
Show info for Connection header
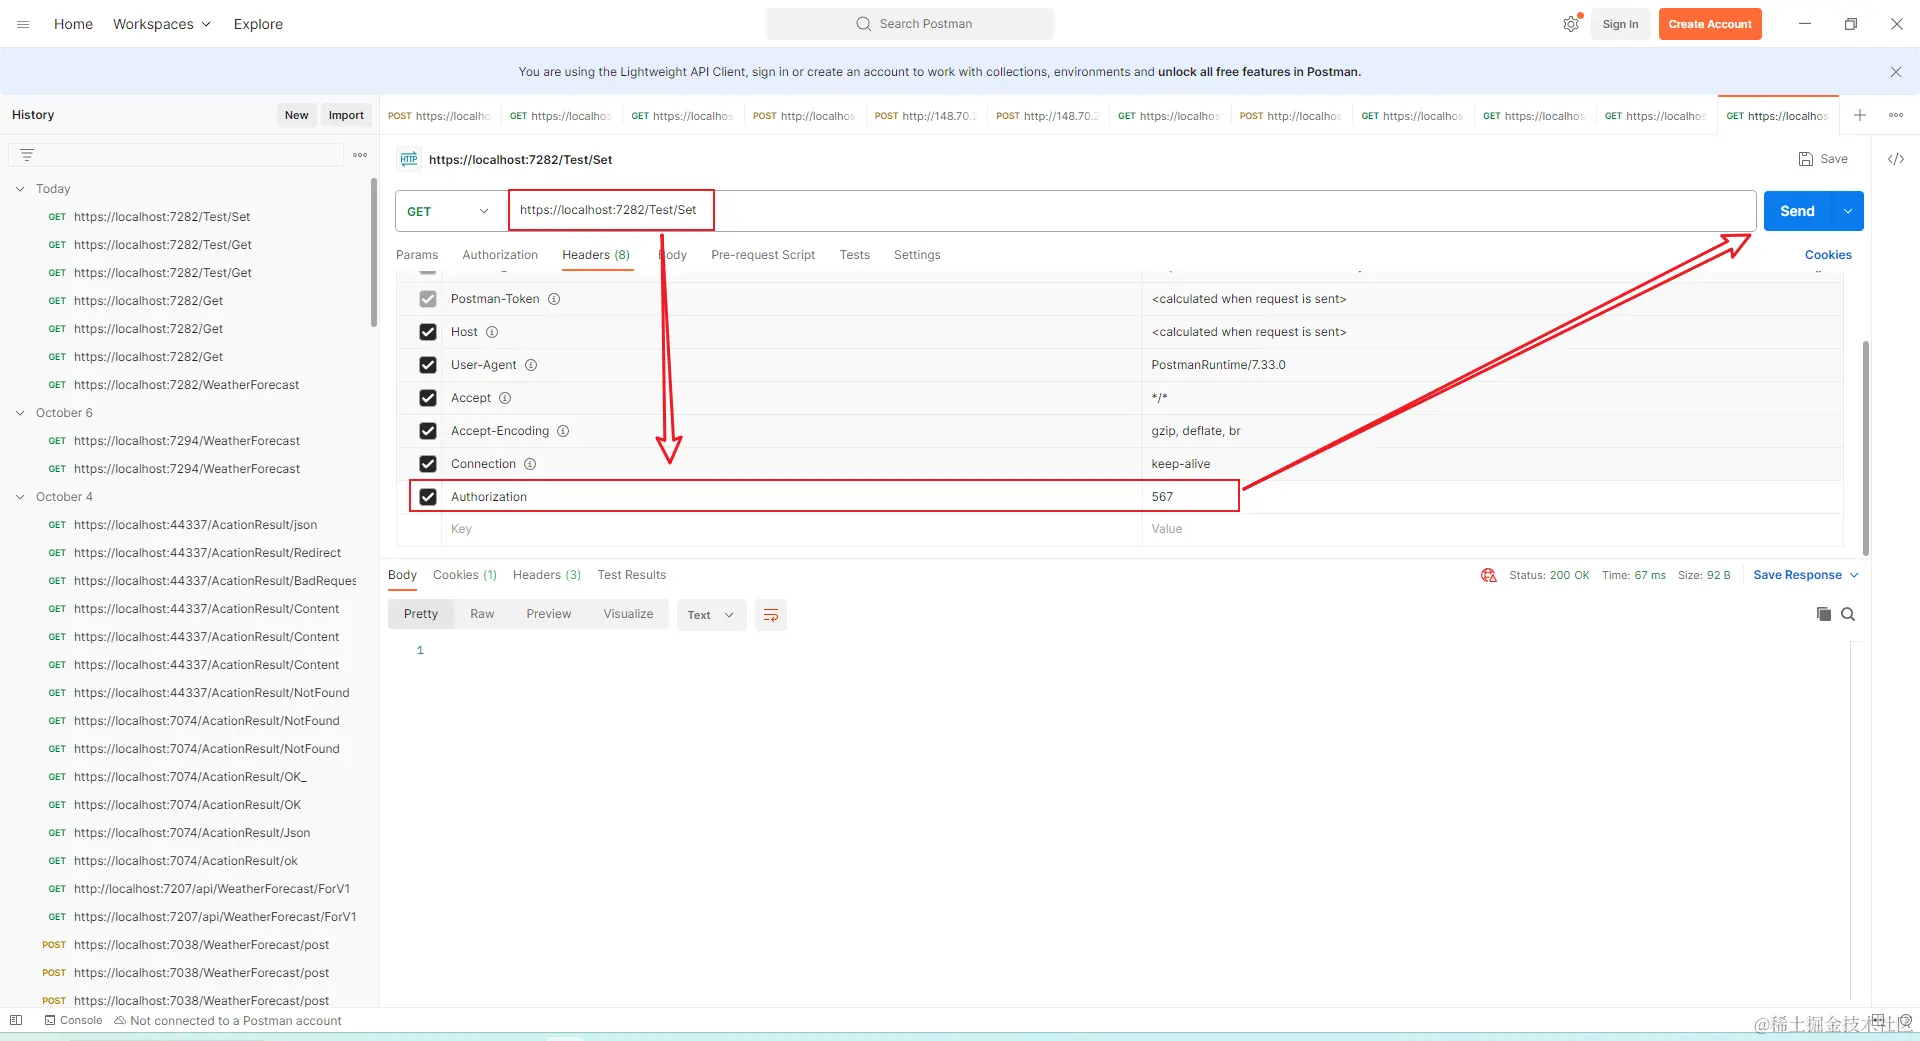[x=530, y=464]
